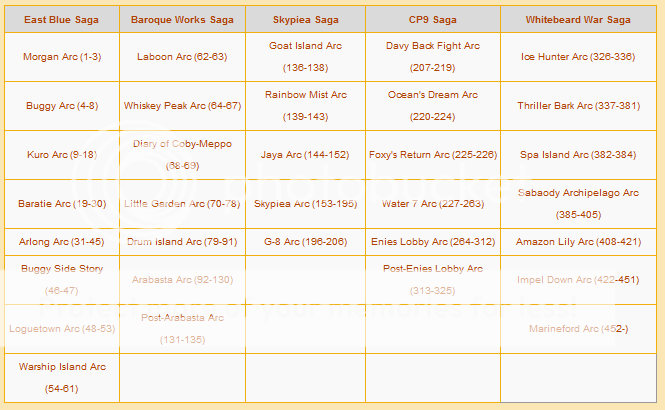The width and height of the screenshot is (665, 410).
Task: Open Little Garden Arc (70-78) link
Action: tap(182, 204)
